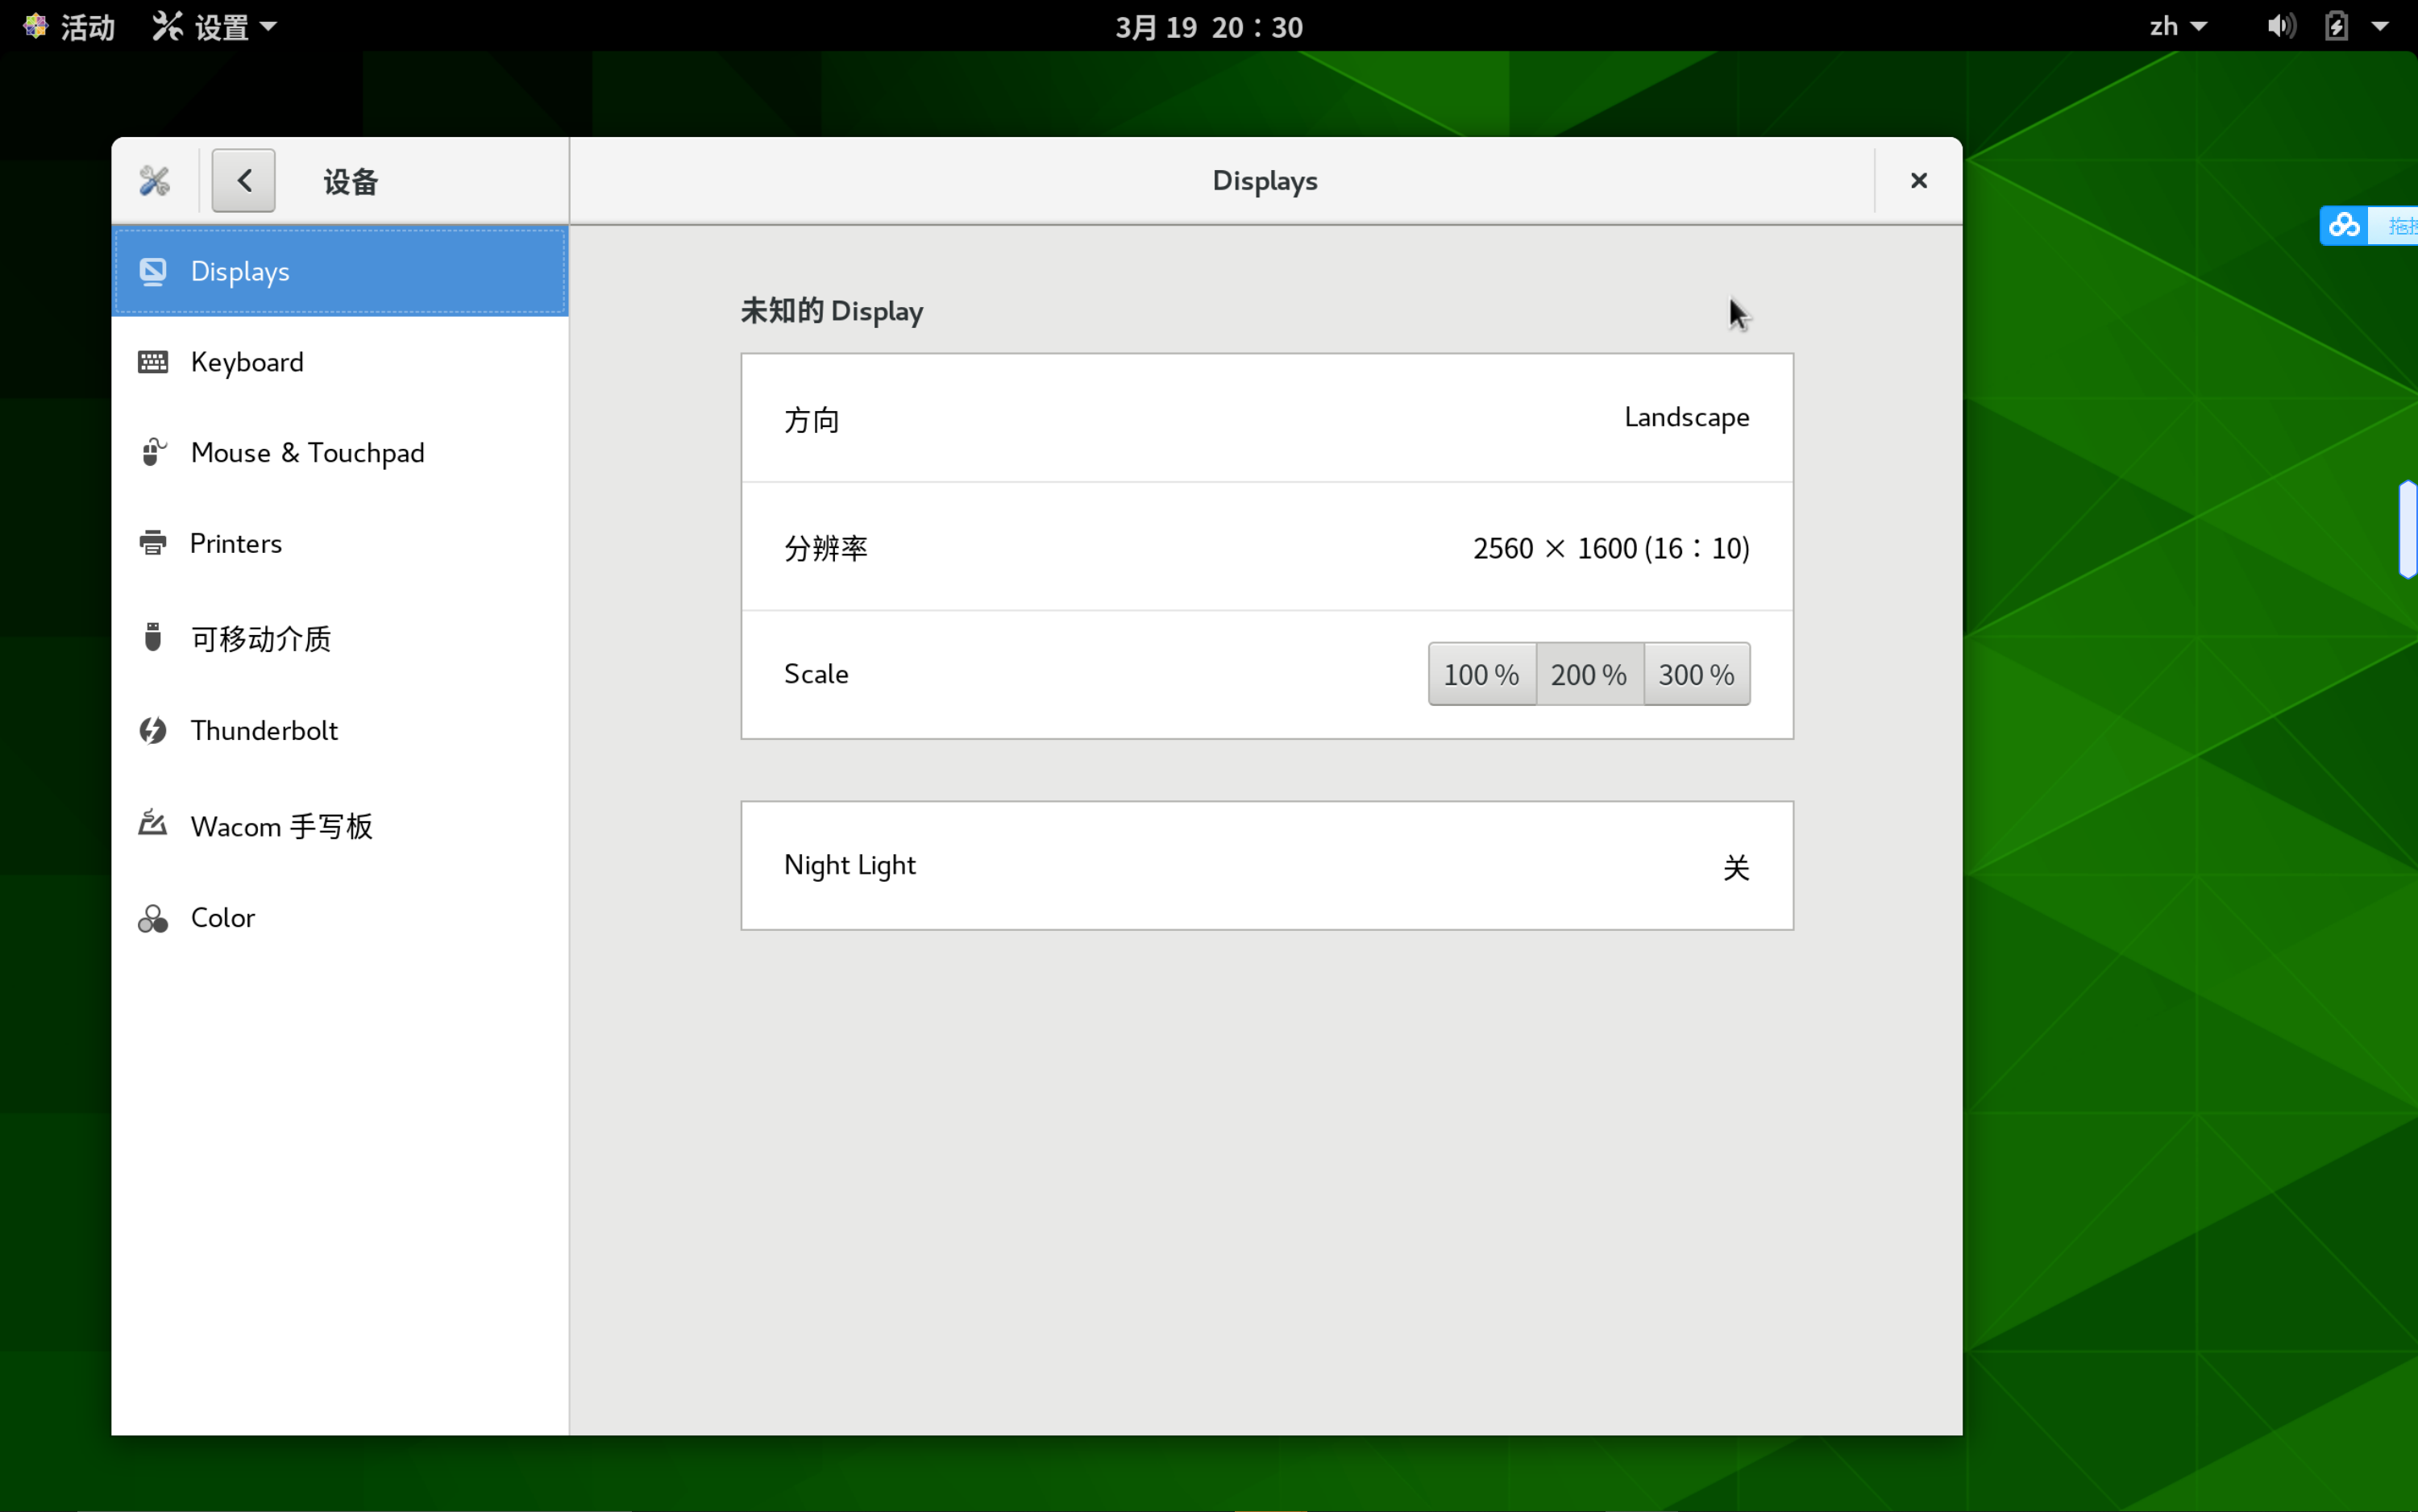Image resolution: width=2418 pixels, height=1512 pixels.
Task: Open the Night Light settings row
Action: 1266,865
